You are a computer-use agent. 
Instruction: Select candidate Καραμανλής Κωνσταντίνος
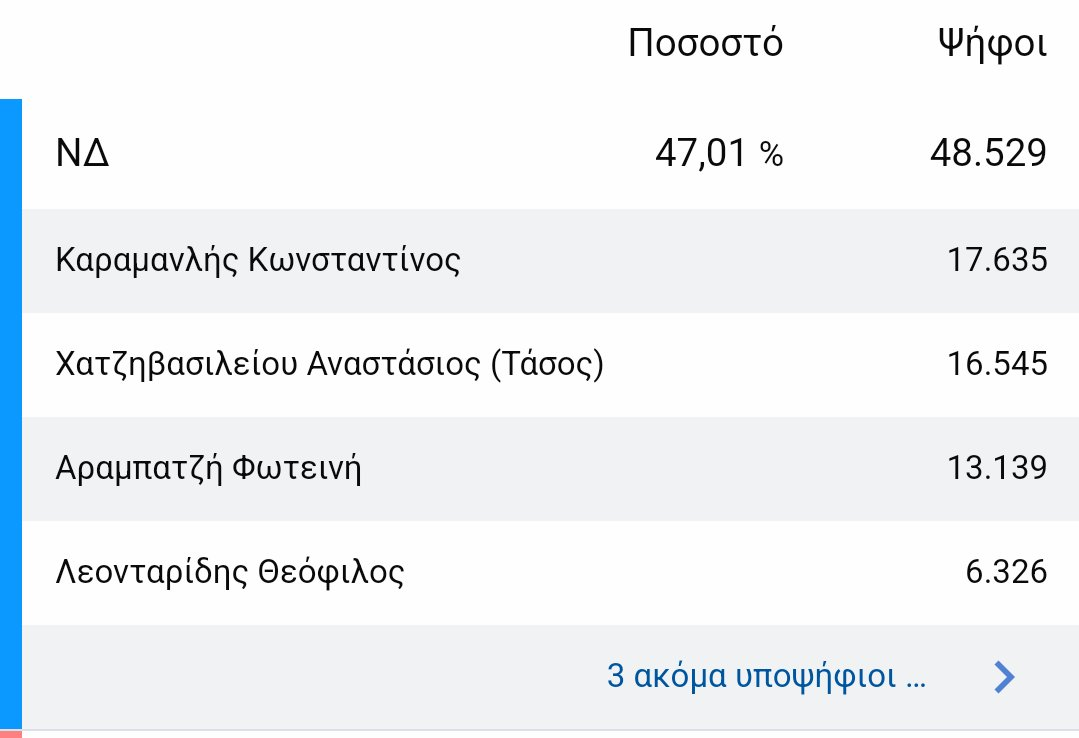pos(258,261)
